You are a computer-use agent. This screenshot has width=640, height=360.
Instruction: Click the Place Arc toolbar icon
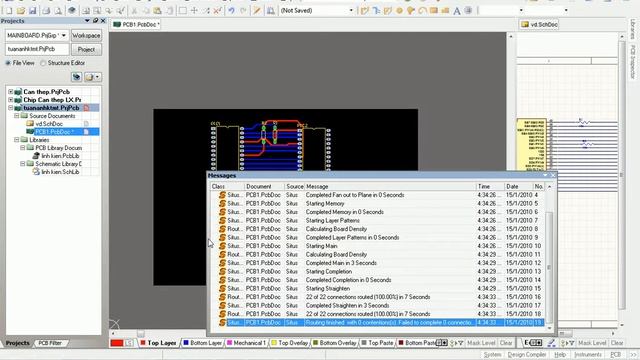(x=422, y=10)
